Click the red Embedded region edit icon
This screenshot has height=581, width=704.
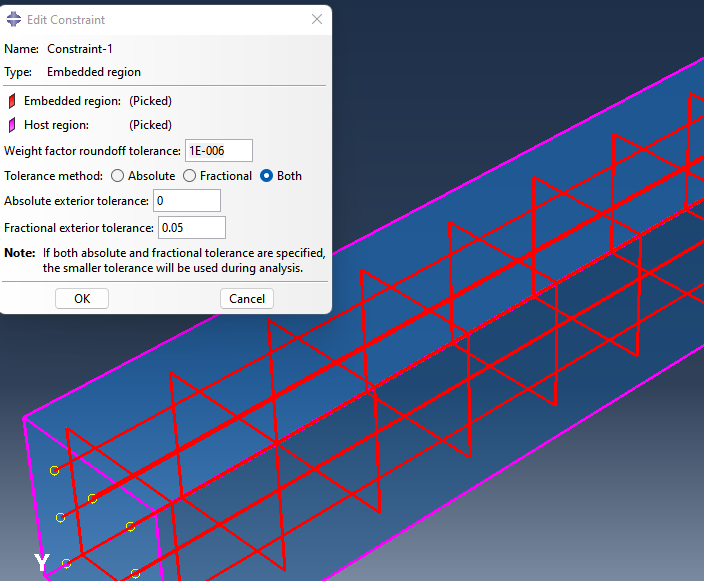12,101
